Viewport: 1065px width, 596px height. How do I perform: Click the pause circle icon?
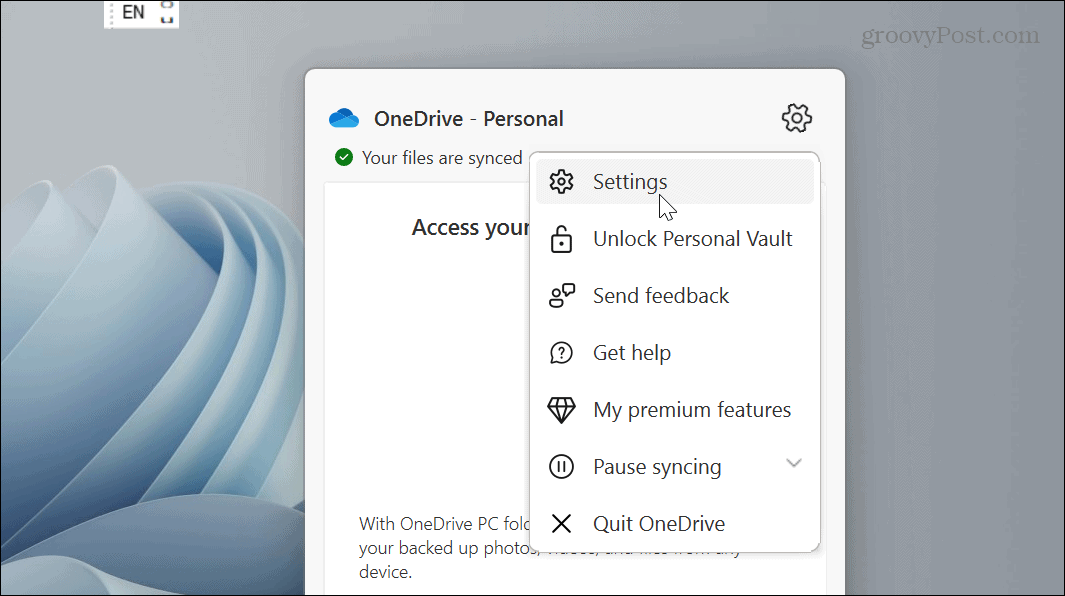point(562,467)
